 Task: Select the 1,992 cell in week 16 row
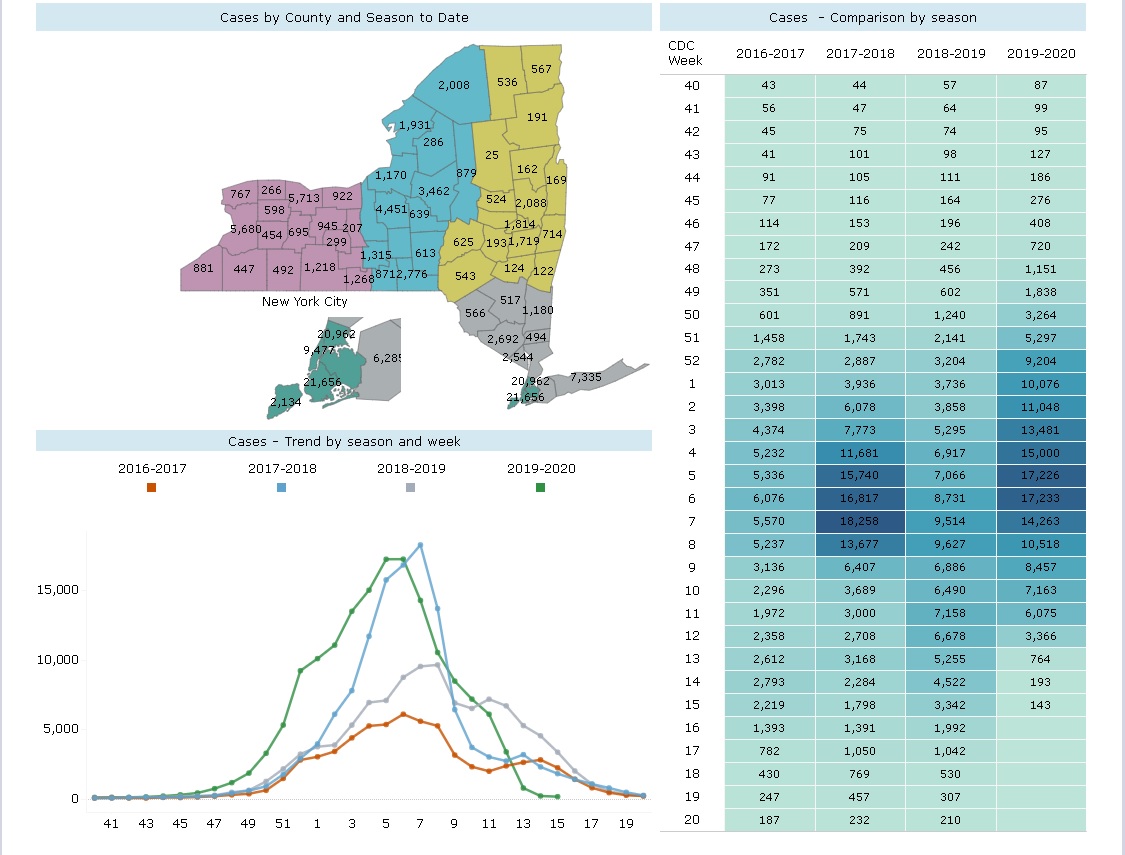[x=951, y=728]
